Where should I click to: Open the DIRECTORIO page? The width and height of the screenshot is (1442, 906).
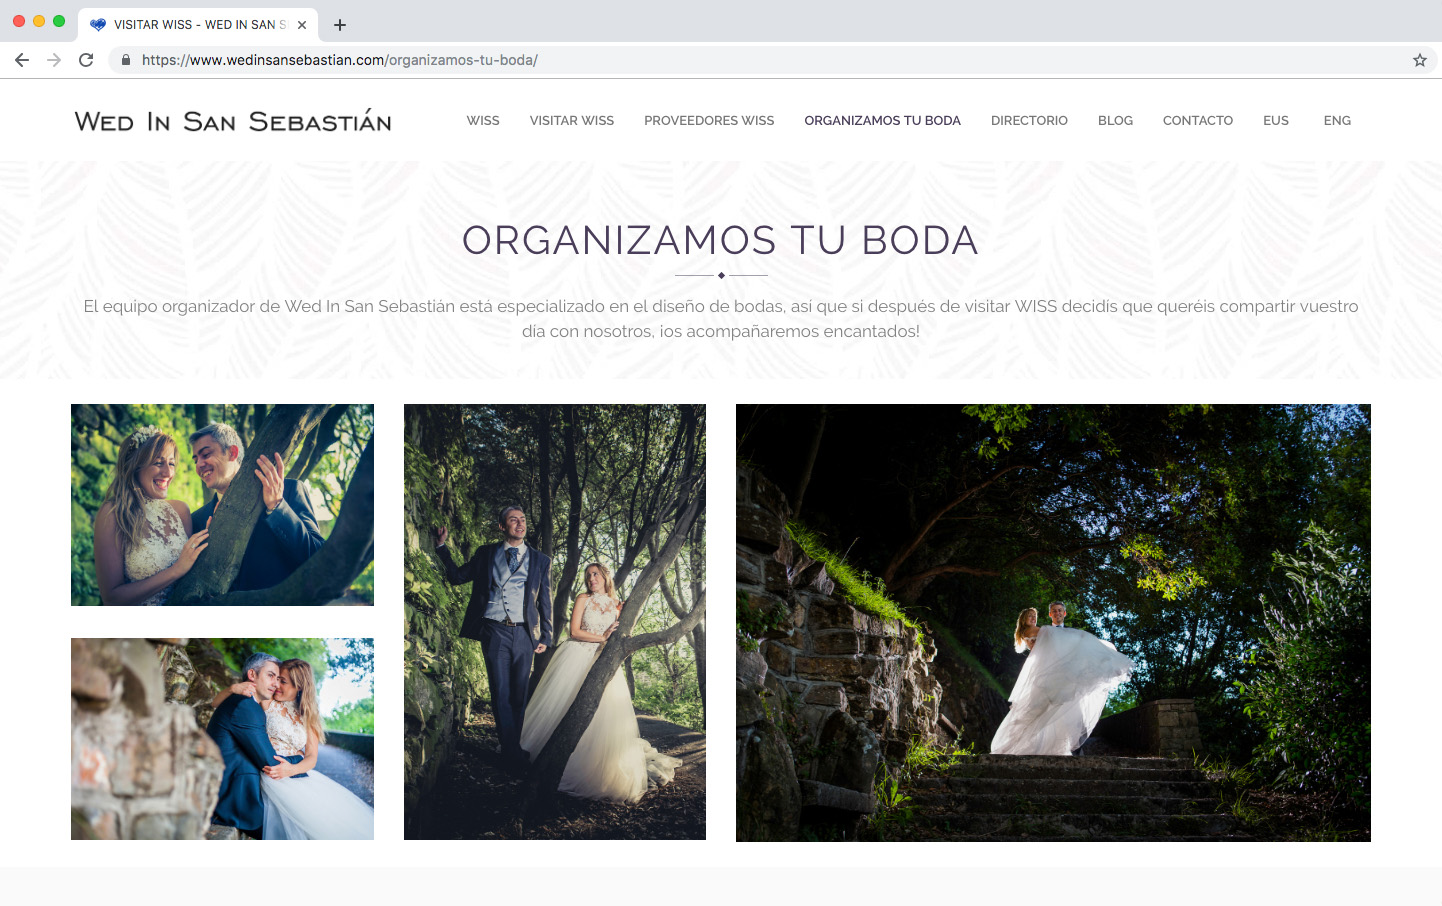coord(1029,121)
